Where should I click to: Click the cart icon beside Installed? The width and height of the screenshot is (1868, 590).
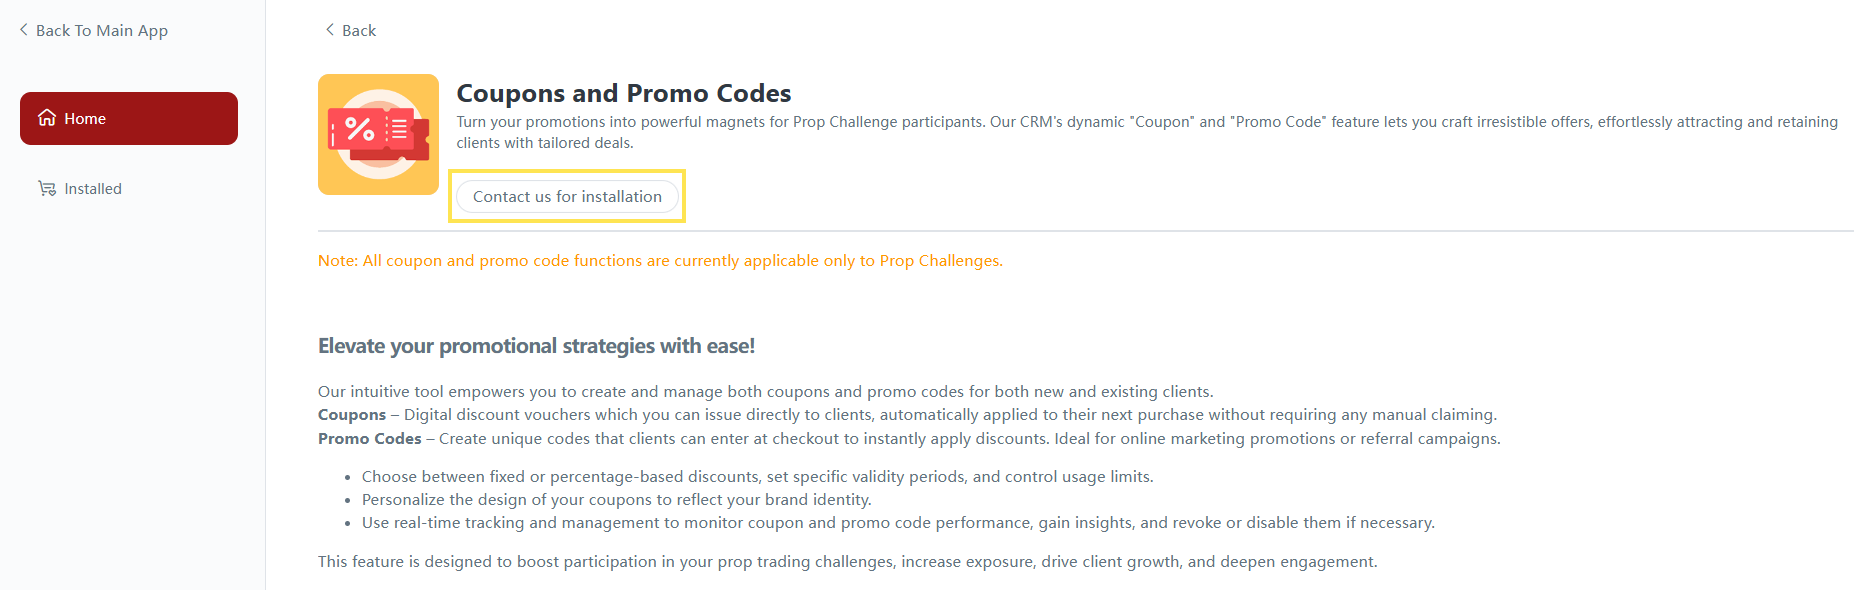point(47,188)
